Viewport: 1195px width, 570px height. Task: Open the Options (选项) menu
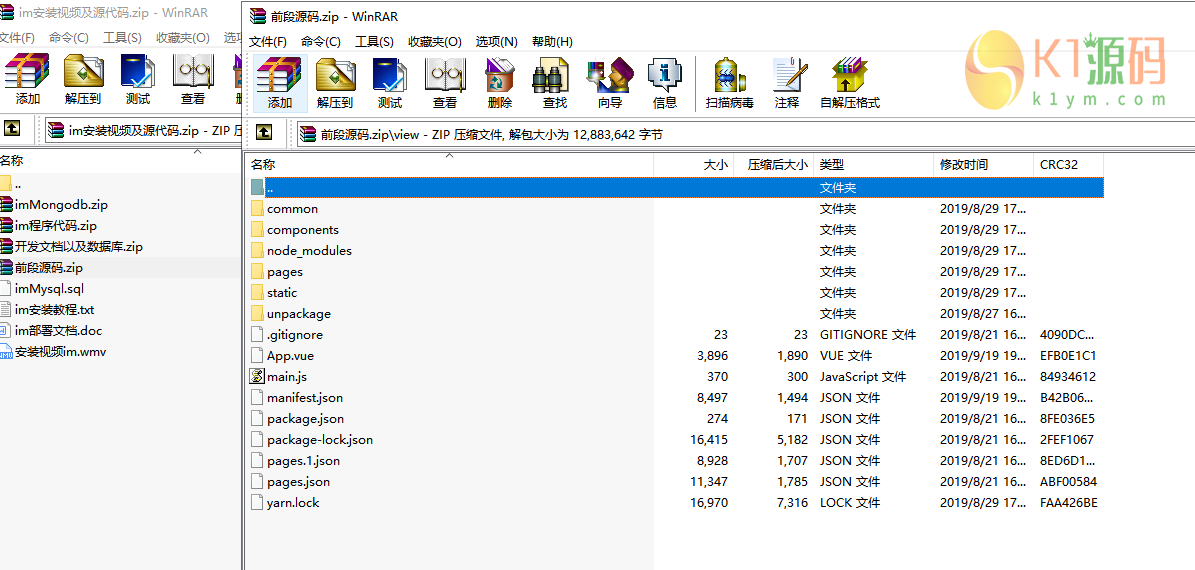tap(496, 42)
